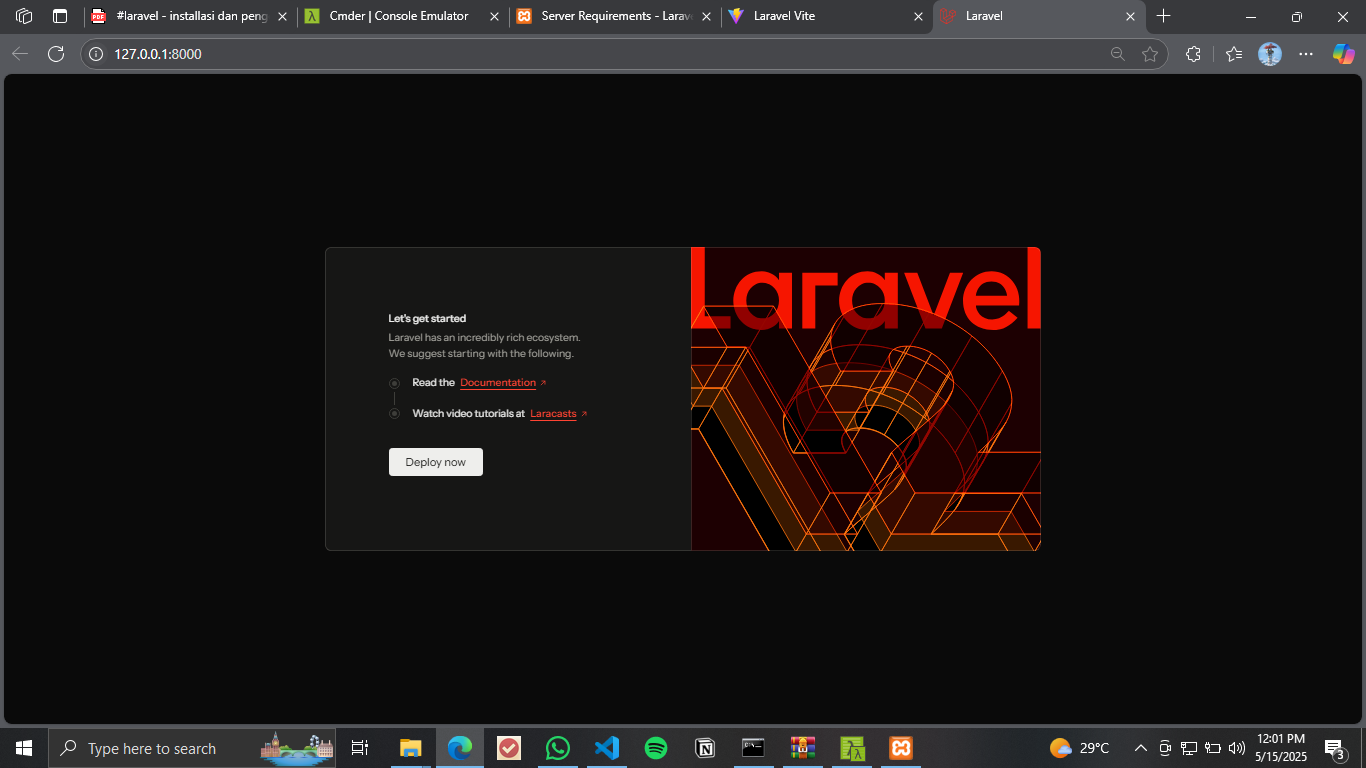This screenshot has height=768, width=1366.
Task: Open Spotify from the taskbar
Action: (x=656, y=748)
